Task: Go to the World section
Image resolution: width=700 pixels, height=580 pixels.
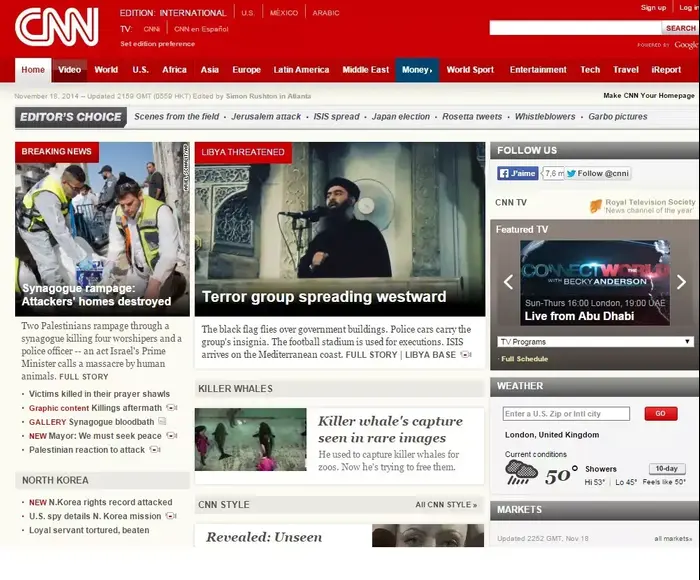Action: pos(106,70)
